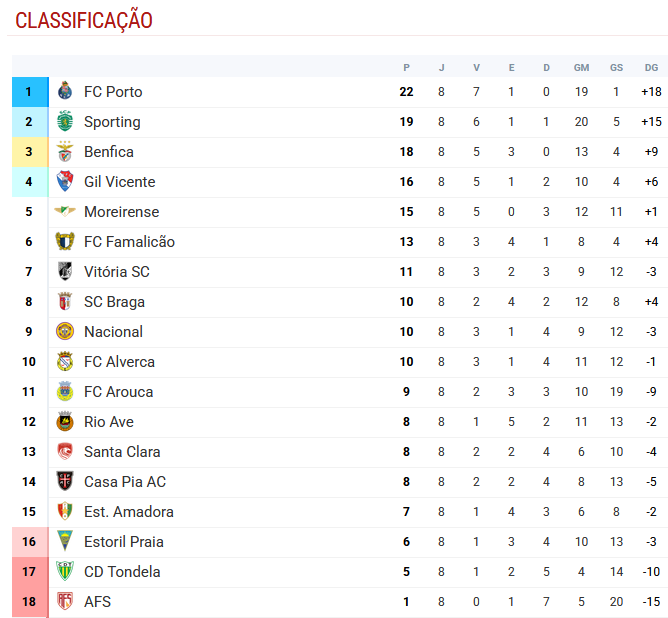
Task: Click the Estoril Praia crest icon
Action: point(65,542)
